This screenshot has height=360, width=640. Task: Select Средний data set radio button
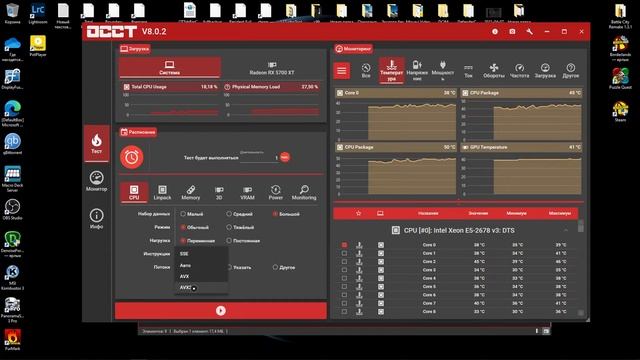tap(229, 214)
